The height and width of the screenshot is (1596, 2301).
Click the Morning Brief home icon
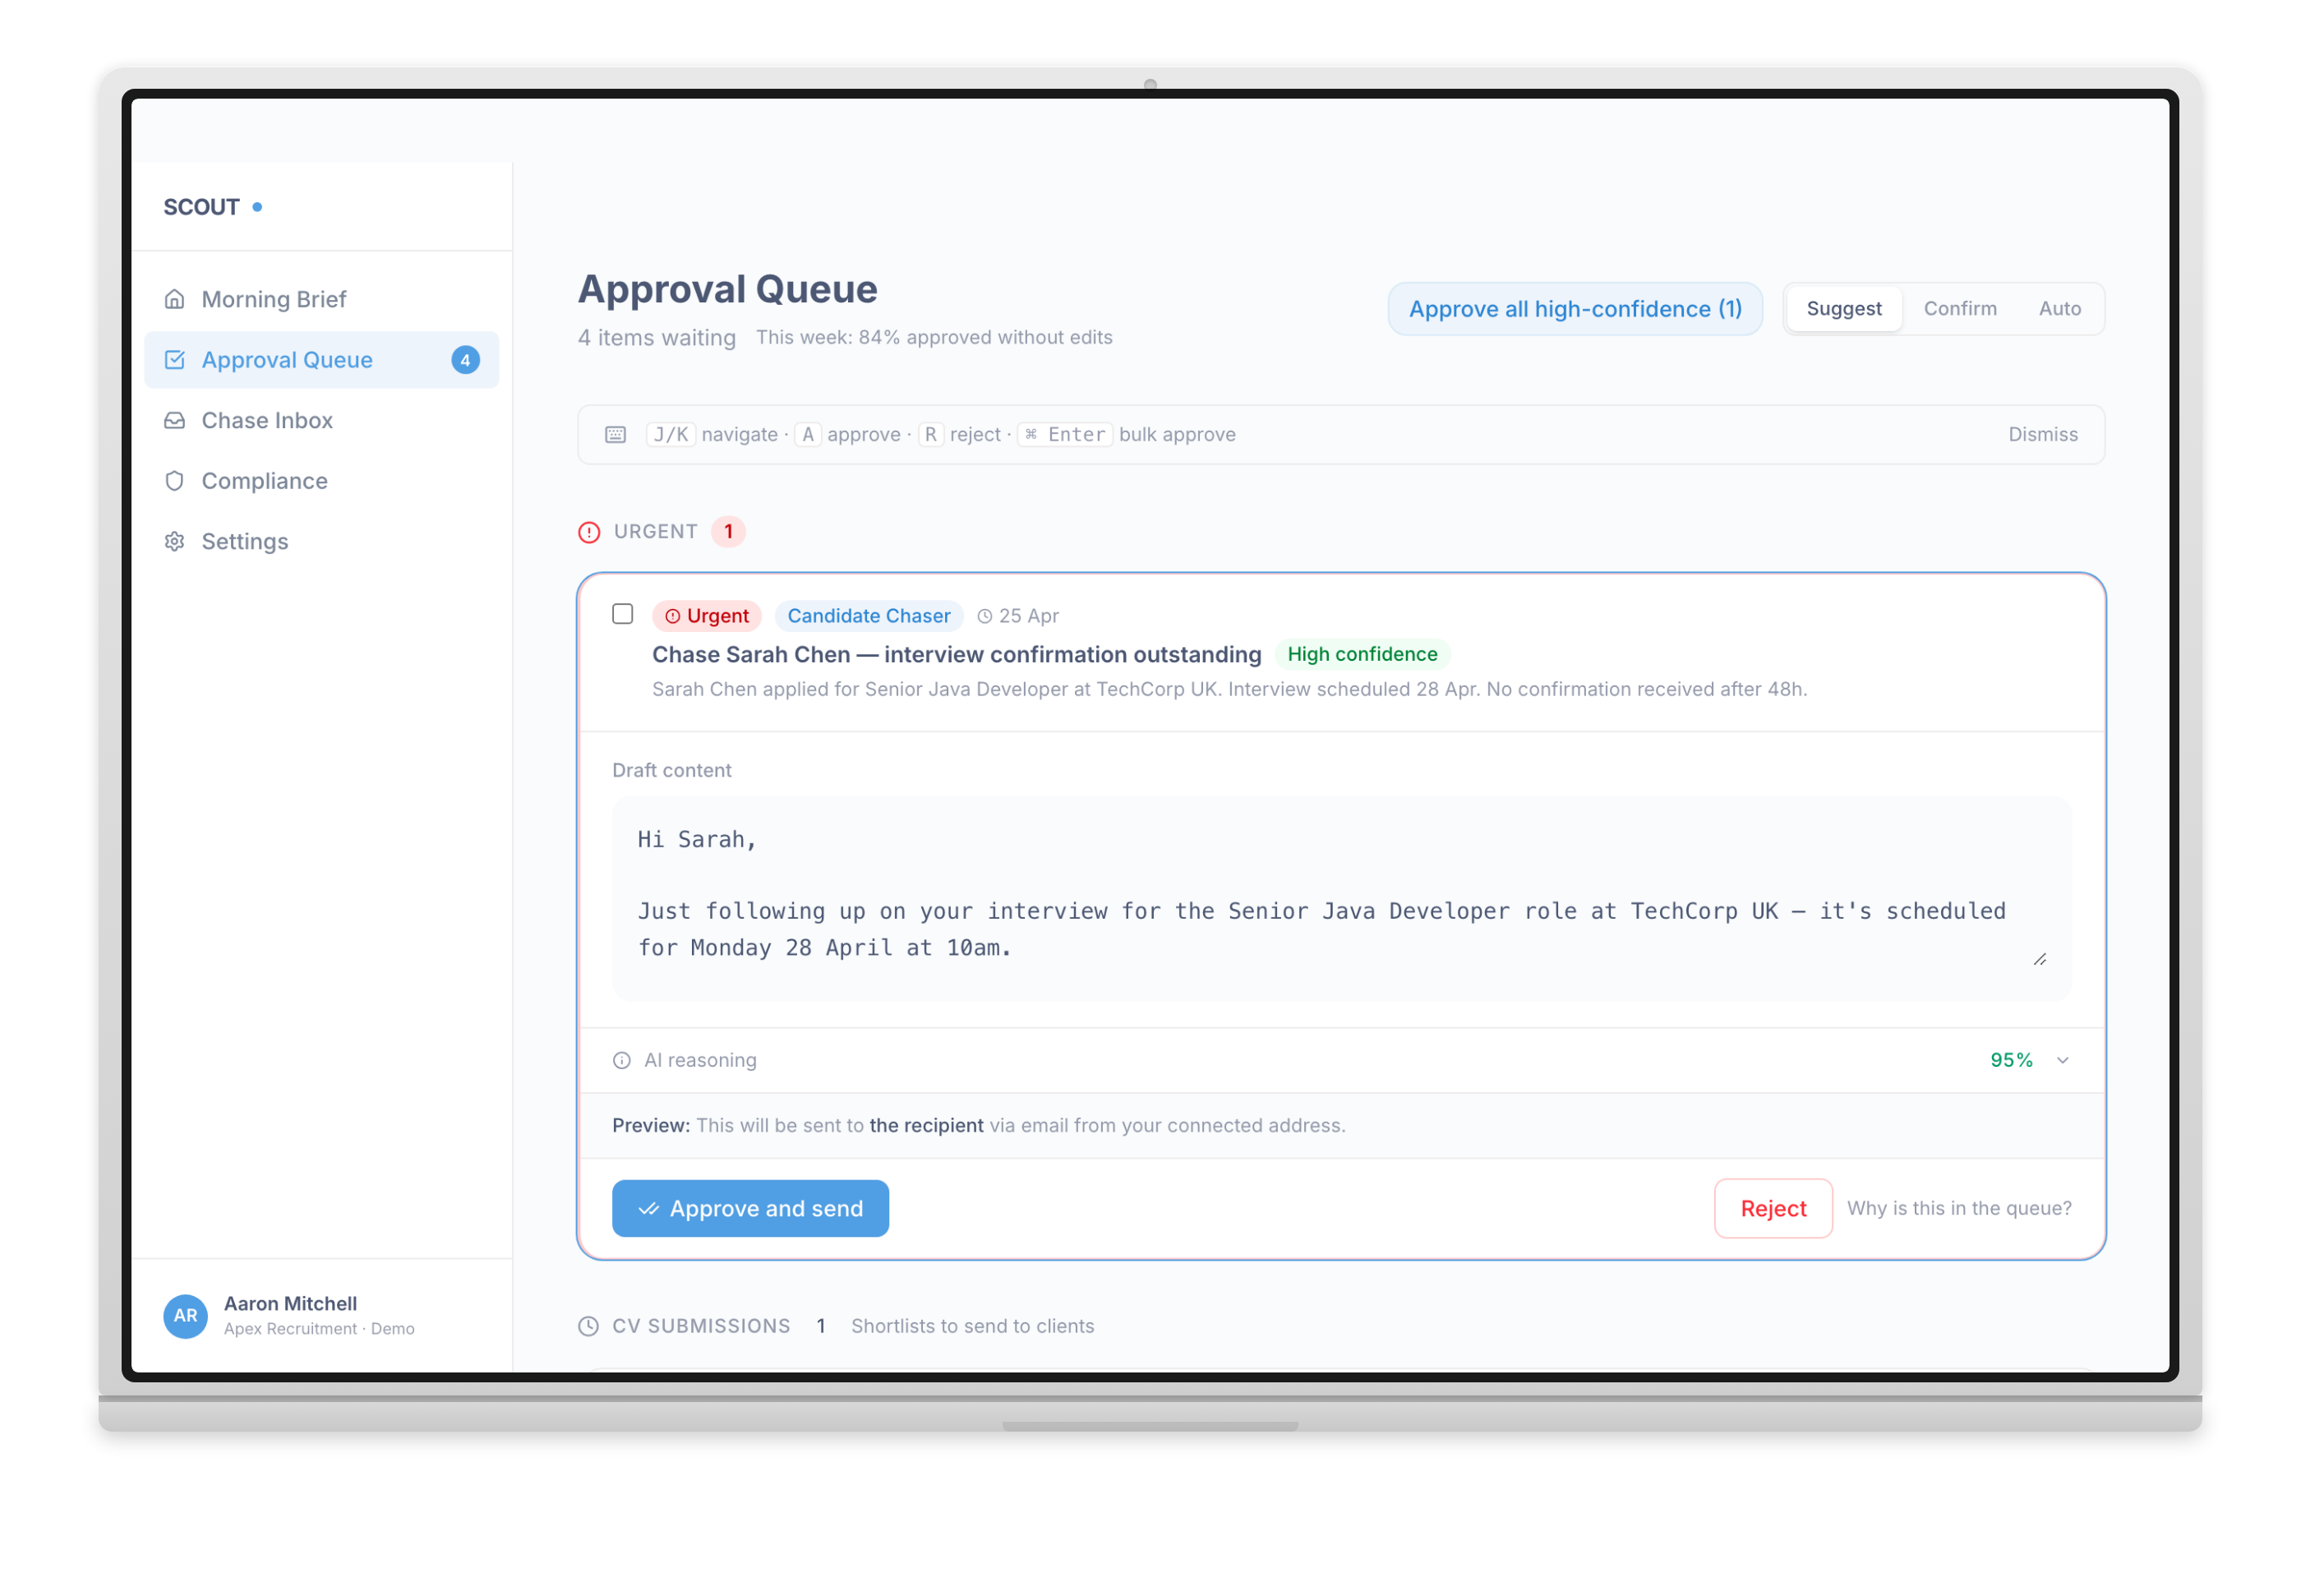(174, 299)
